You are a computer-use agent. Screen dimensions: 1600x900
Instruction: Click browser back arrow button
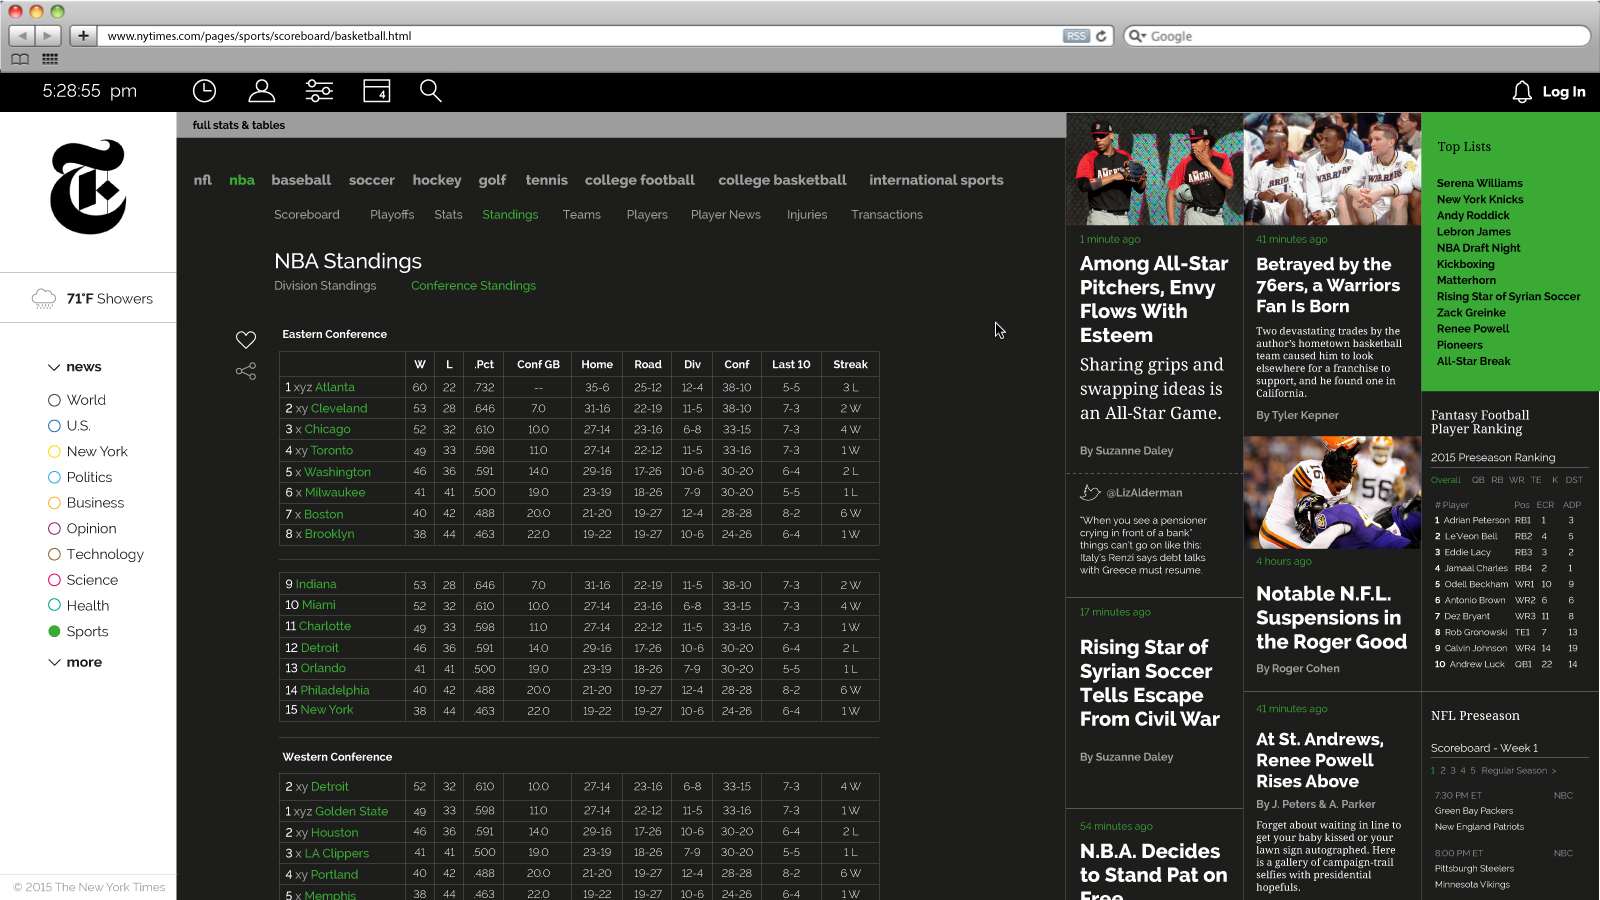point(22,35)
